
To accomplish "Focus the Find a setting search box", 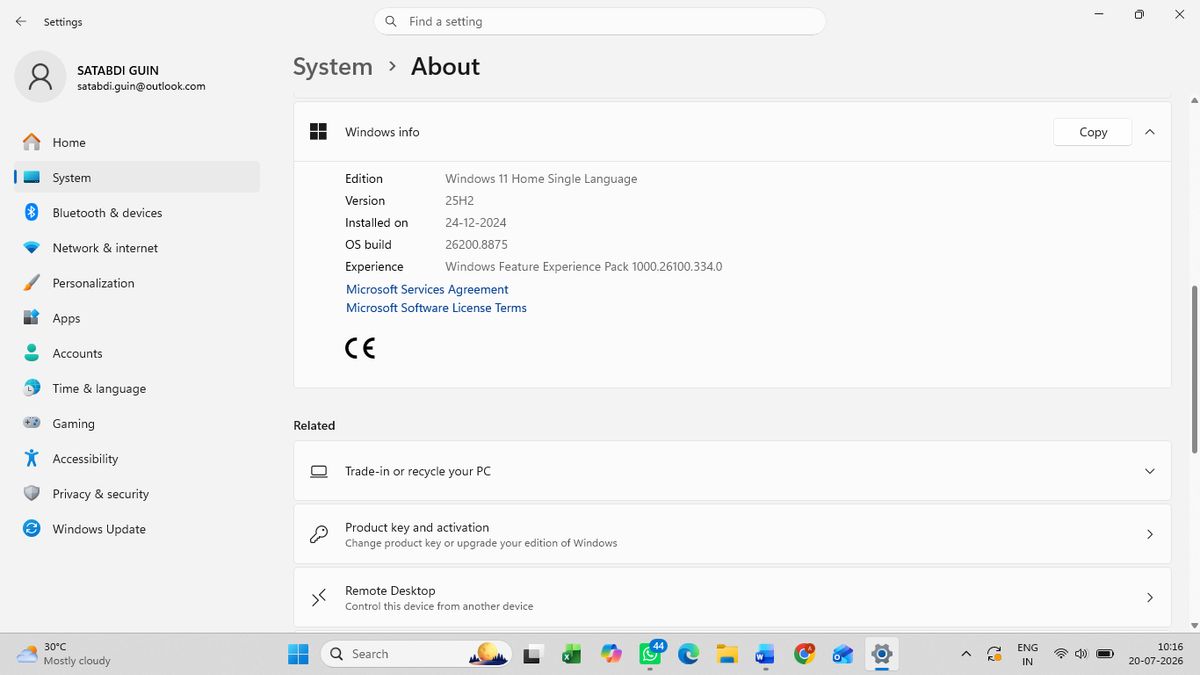I will 600,21.
